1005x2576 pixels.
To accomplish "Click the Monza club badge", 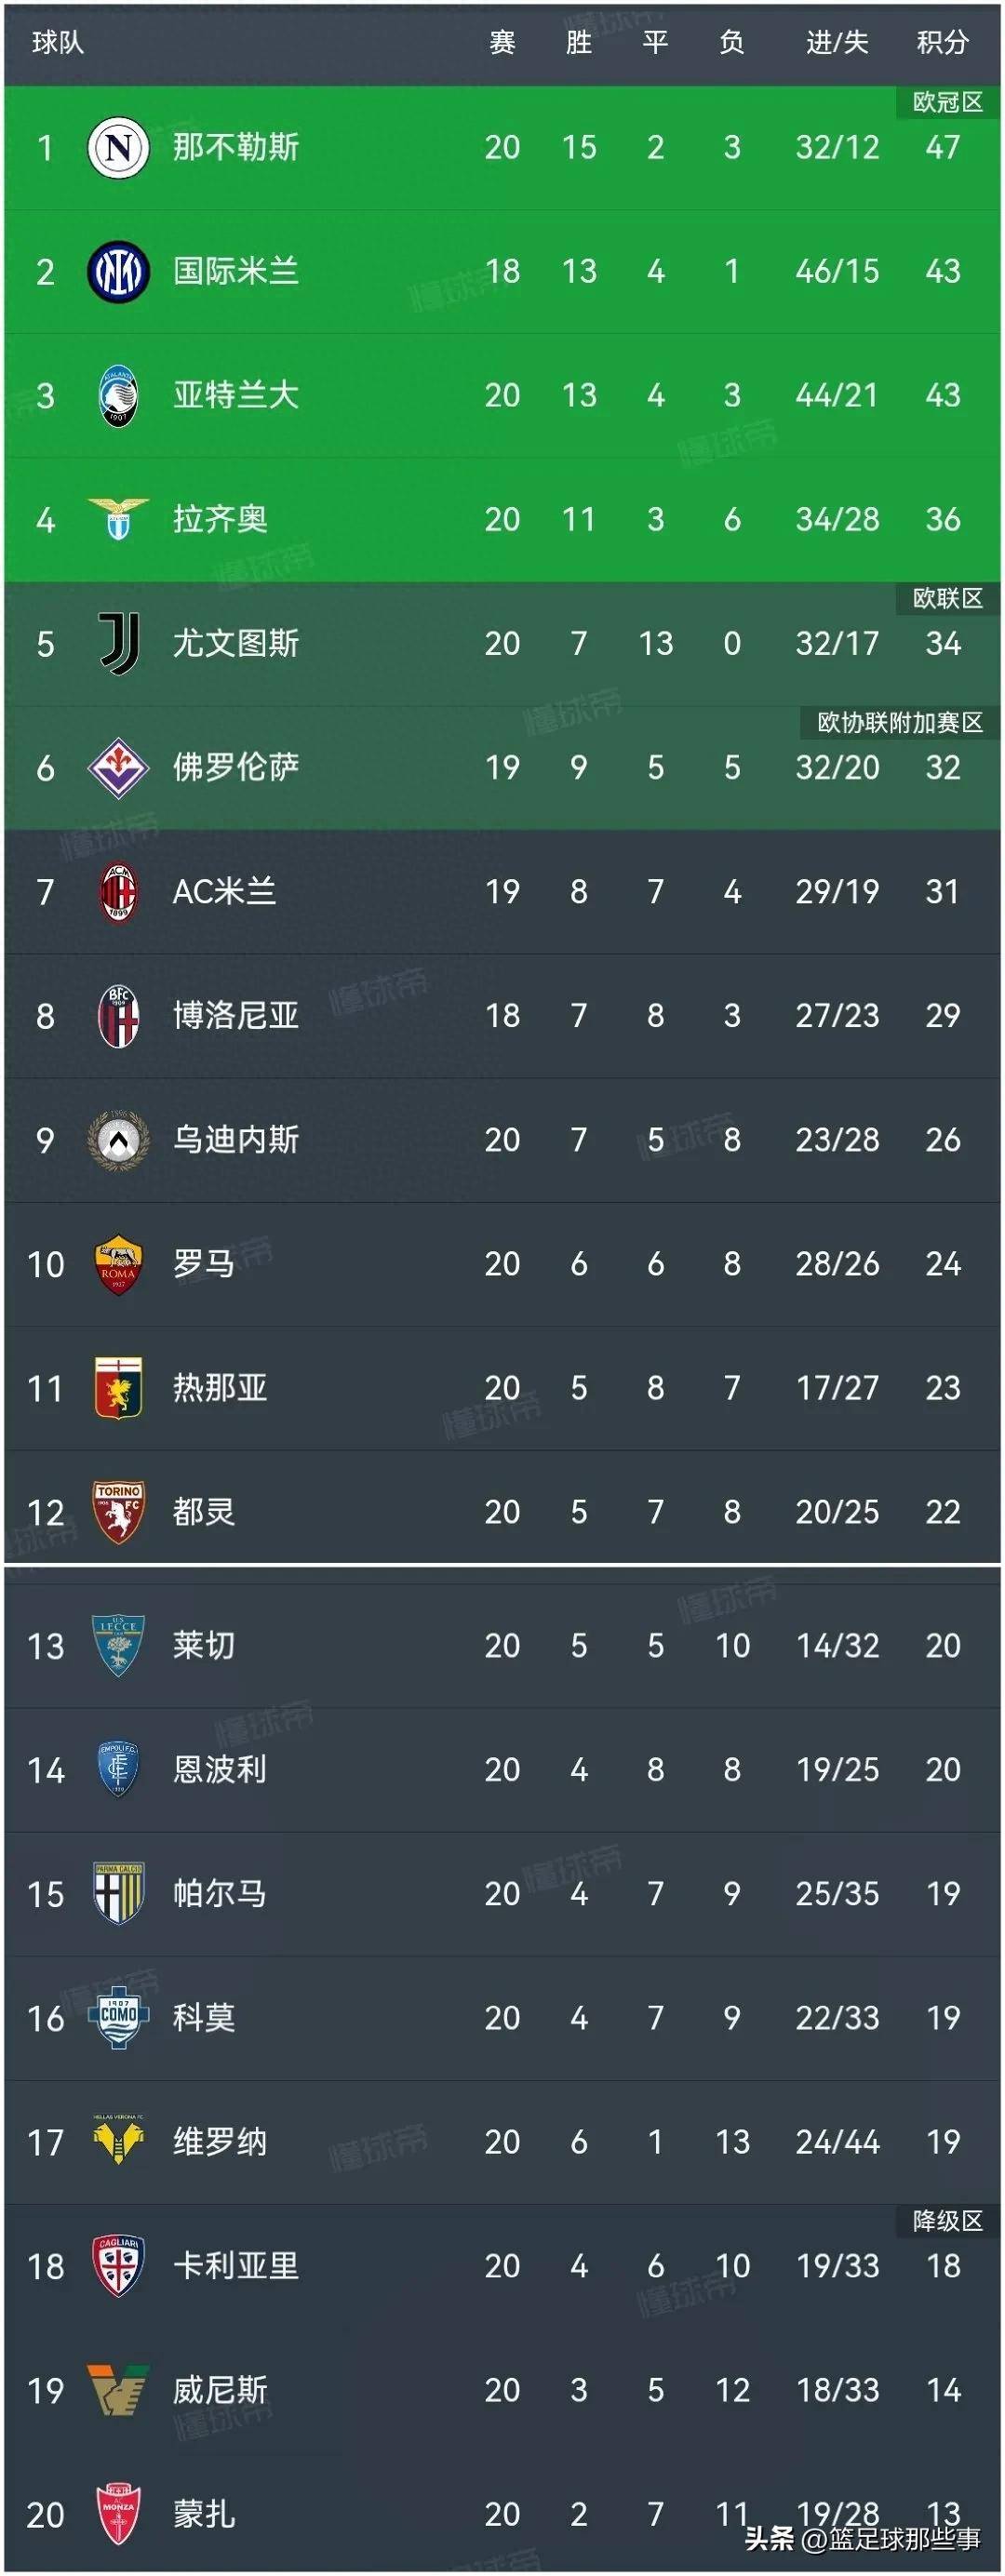I will 118,2513.
